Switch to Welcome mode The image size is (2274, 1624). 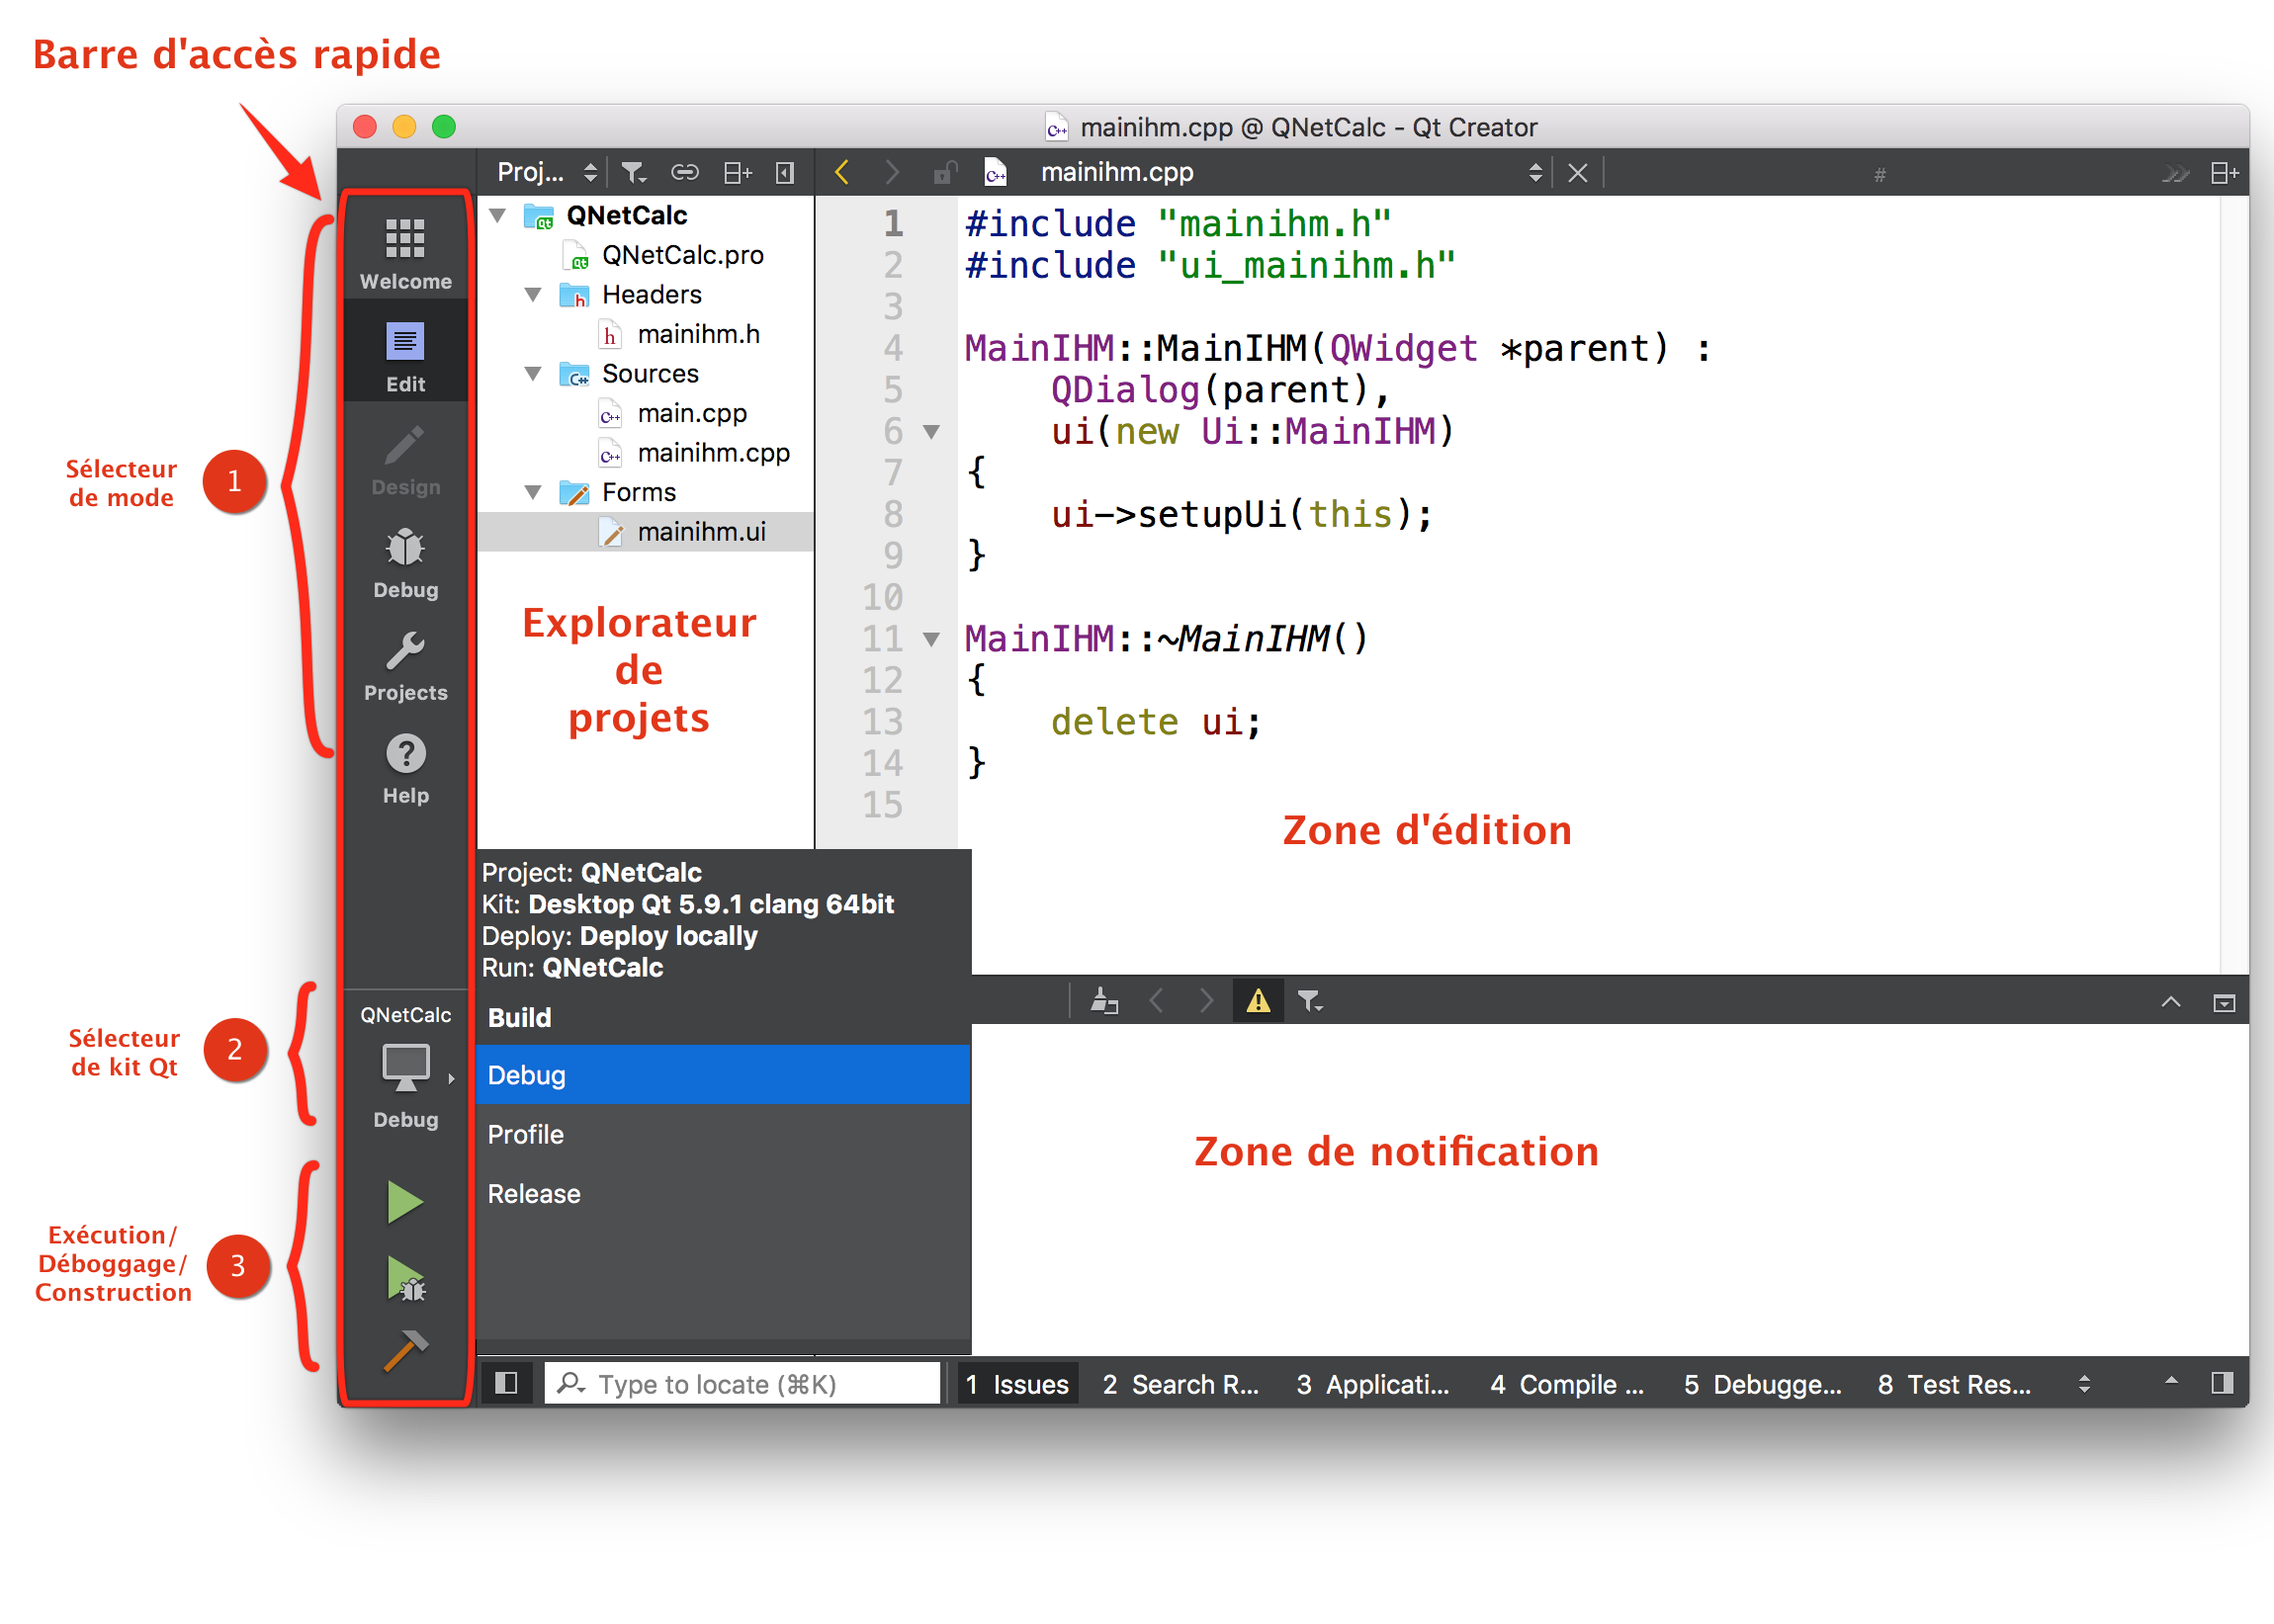(x=405, y=253)
